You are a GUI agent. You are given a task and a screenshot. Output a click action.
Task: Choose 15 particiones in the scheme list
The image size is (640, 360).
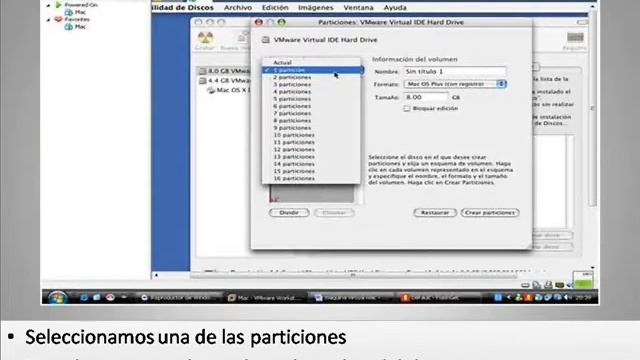(x=311, y=171)
